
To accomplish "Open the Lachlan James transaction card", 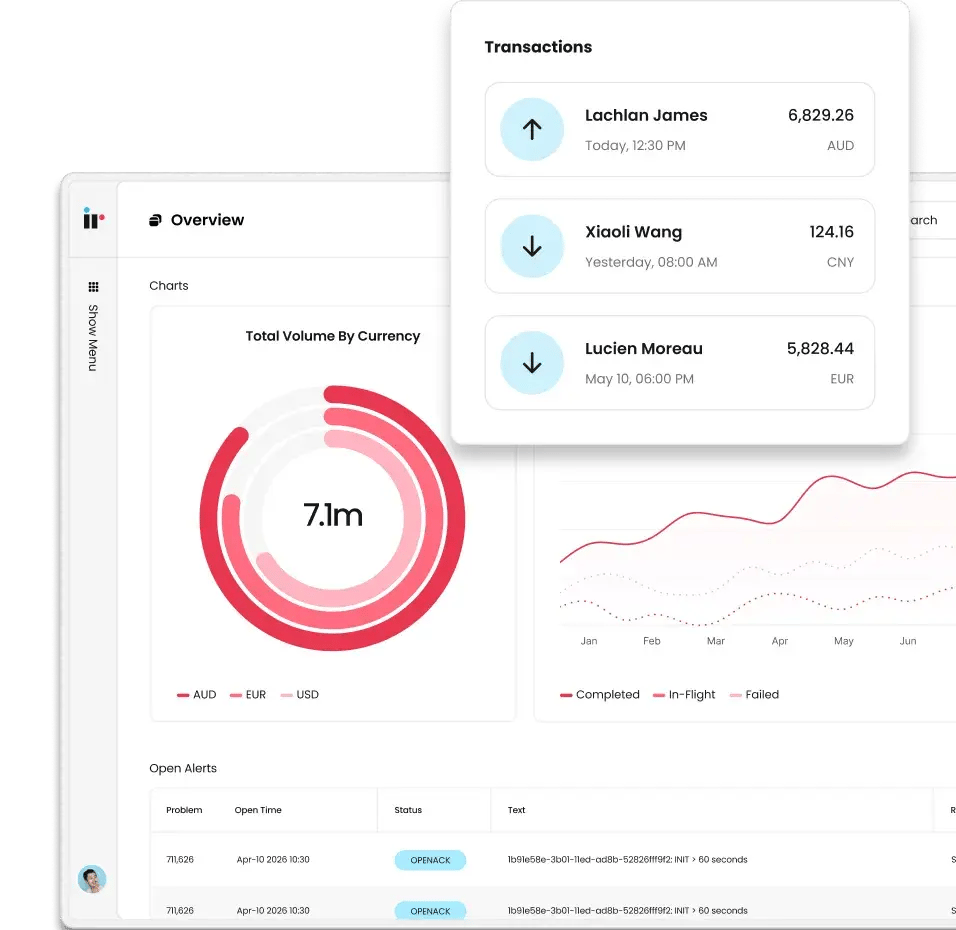I will [679, 129].
